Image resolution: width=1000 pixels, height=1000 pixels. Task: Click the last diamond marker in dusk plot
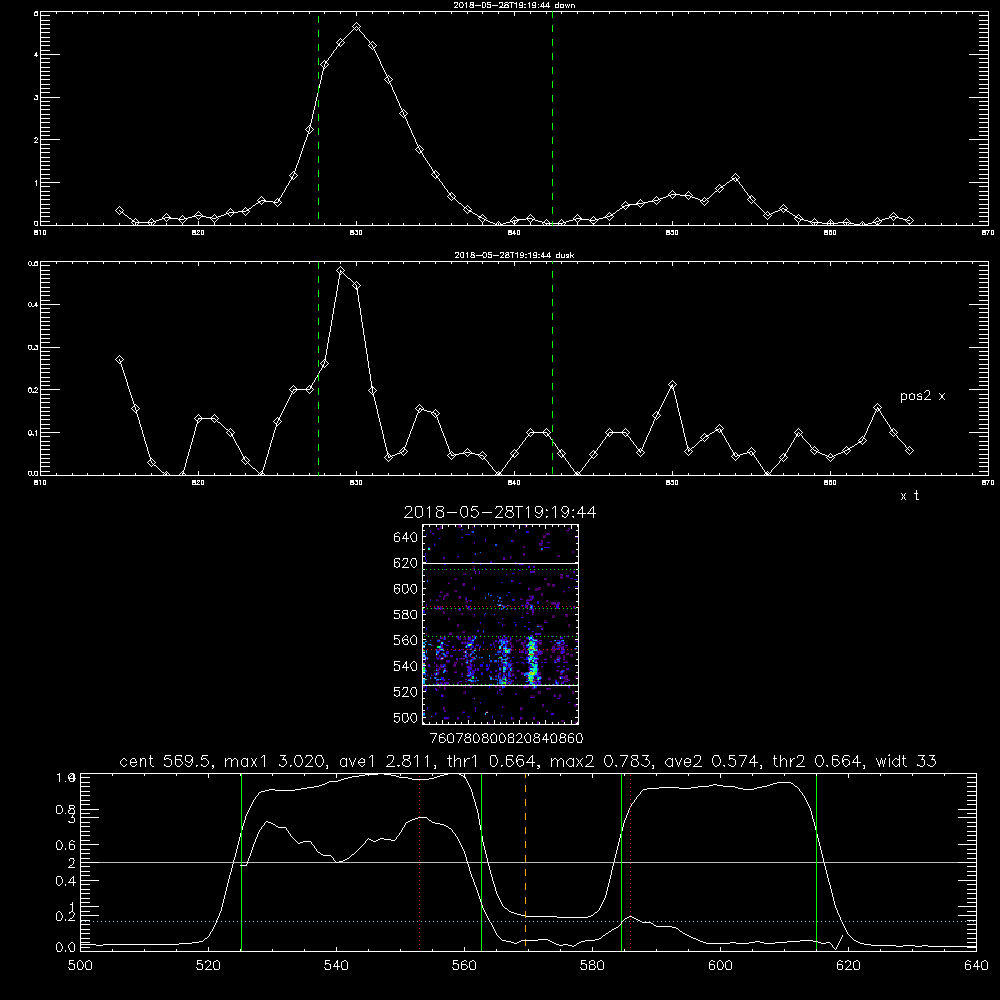point(909,450)
